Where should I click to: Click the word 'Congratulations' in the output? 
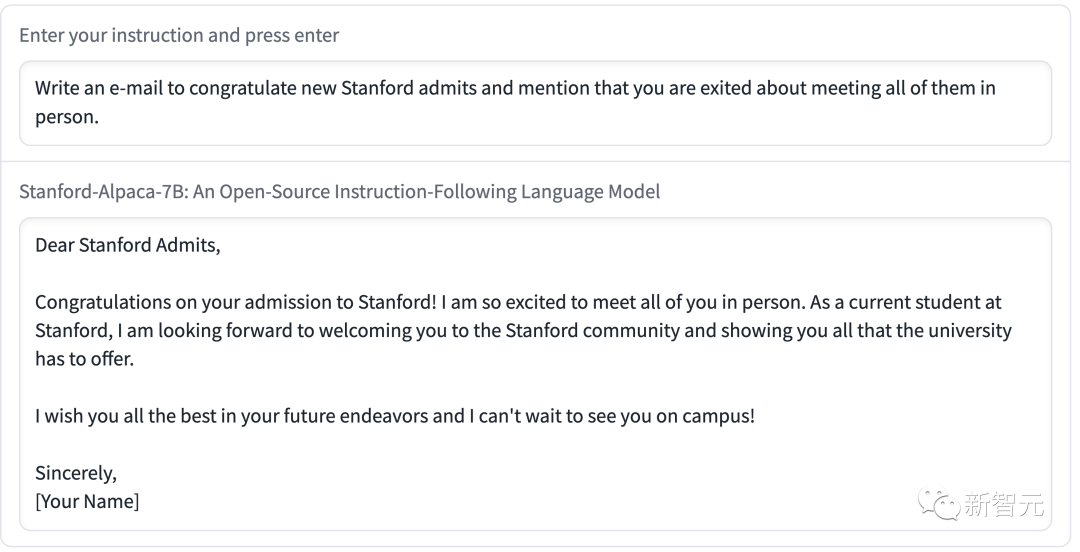(x=101, y=302)
